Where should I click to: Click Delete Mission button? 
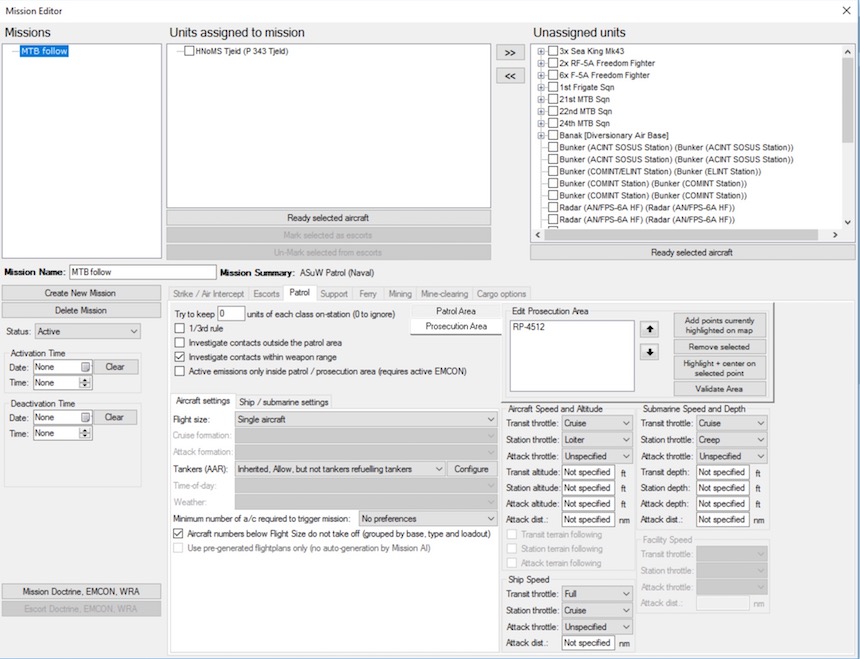(x=81, y=310)
